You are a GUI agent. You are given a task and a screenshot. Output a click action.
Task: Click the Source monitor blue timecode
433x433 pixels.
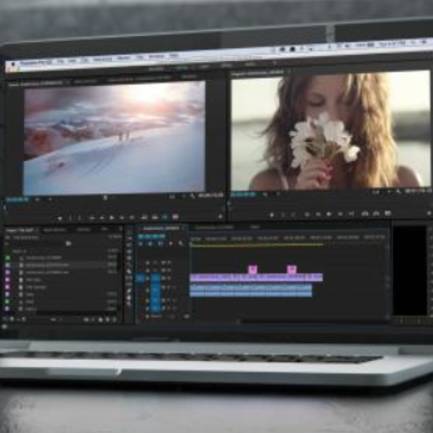(18, 200)
